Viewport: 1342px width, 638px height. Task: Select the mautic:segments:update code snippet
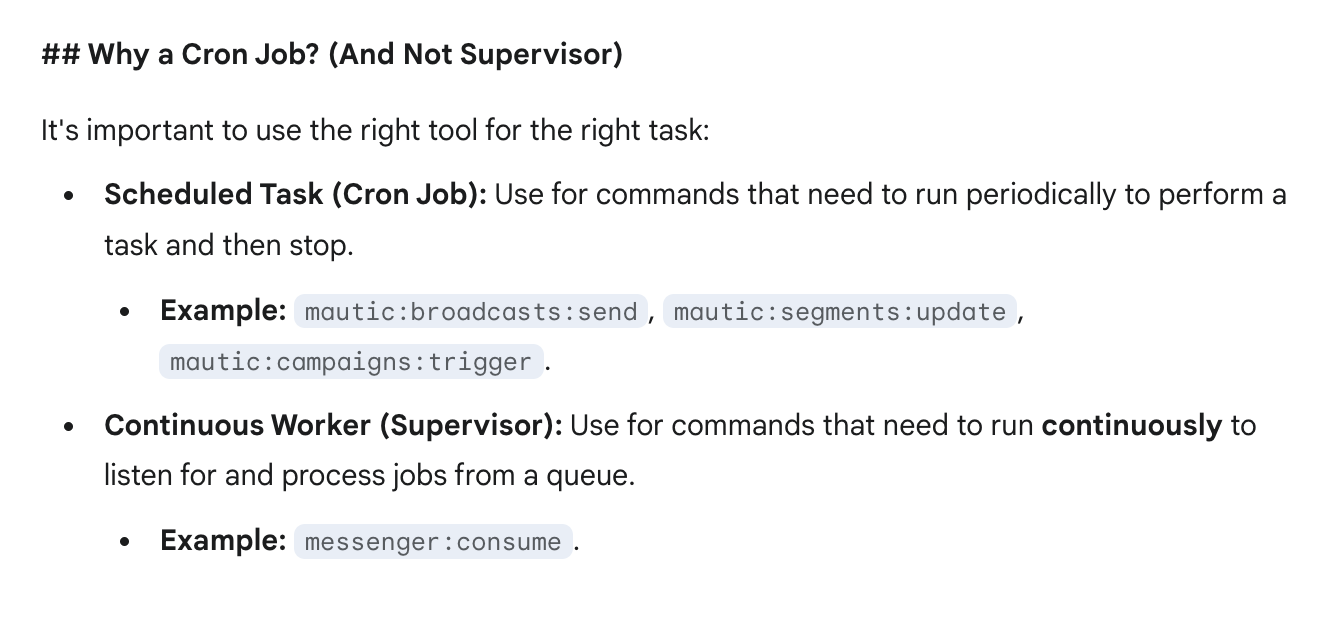(x=839, y=312)
